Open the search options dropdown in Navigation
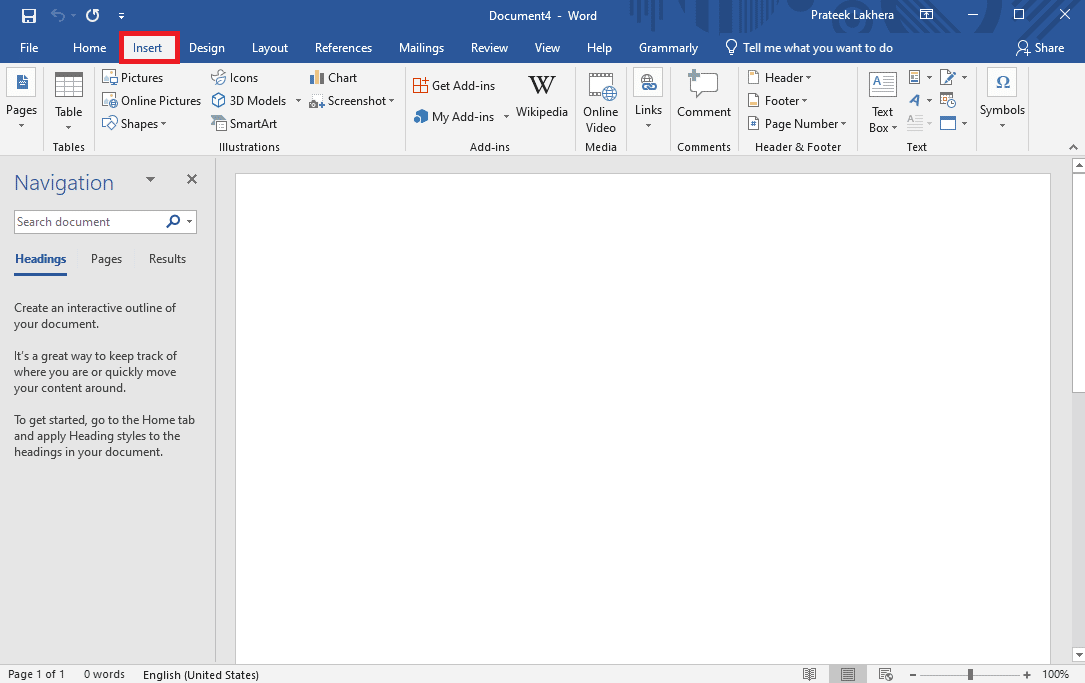1085x683 pixels. [190, 221]
